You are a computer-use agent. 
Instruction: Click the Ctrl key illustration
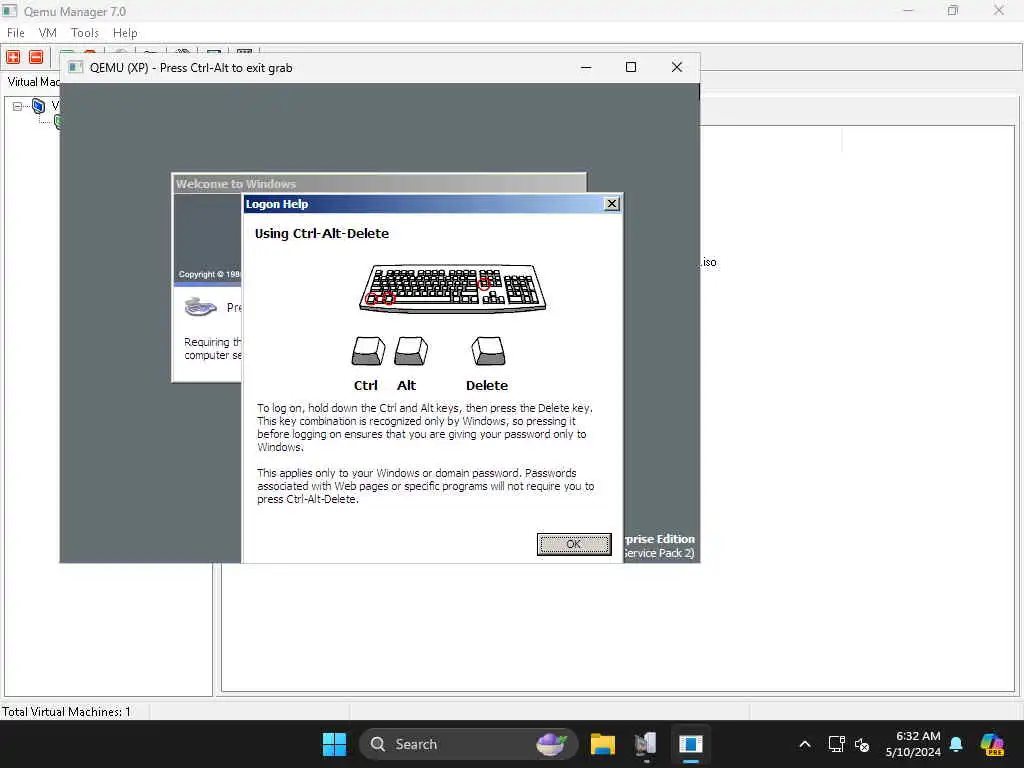coord(368,351)
